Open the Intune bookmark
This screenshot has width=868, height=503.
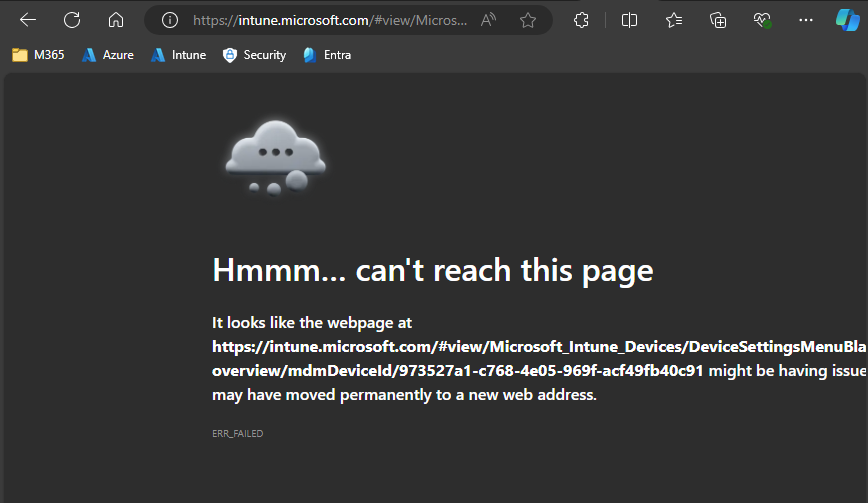coord(178,55)
